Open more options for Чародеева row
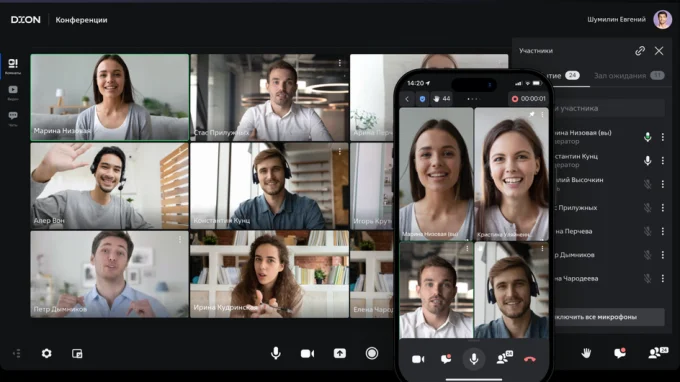The height and width of the screenshot is (382, 680). point(663,278)
